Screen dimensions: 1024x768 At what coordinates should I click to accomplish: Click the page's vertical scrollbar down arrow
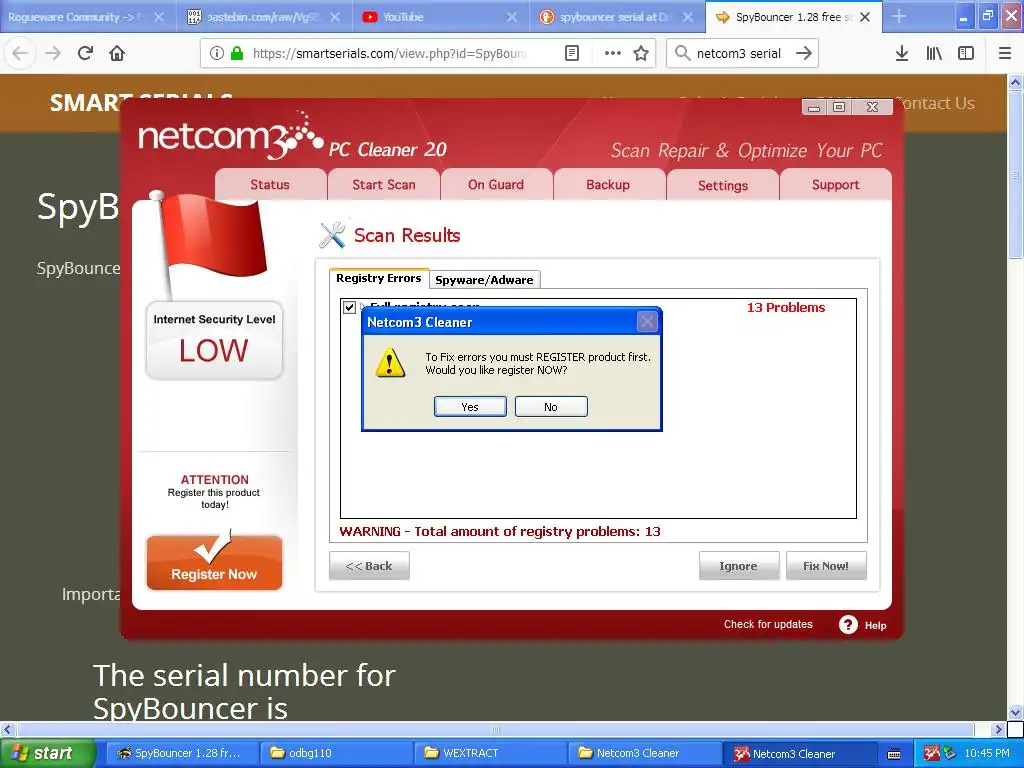tap(1015, 712)
